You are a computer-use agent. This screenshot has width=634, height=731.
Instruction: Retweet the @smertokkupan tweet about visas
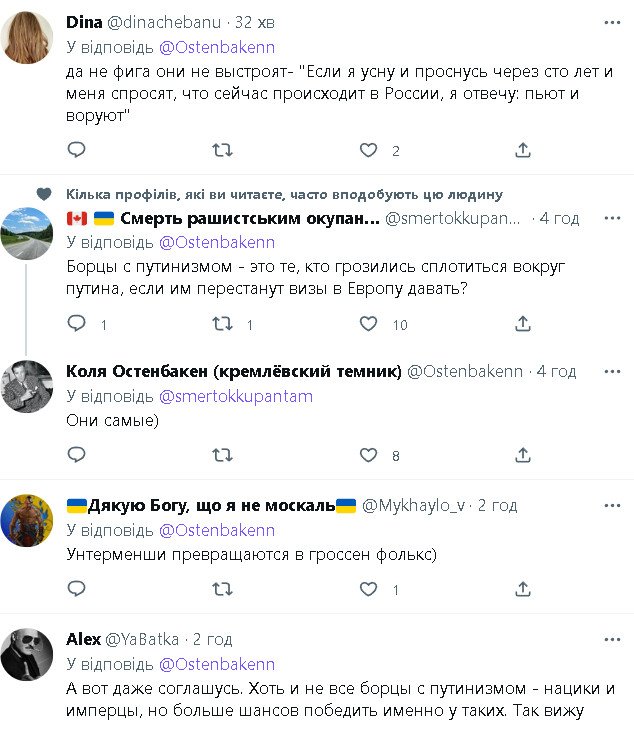pyautogui.click(x=223, y=324)
